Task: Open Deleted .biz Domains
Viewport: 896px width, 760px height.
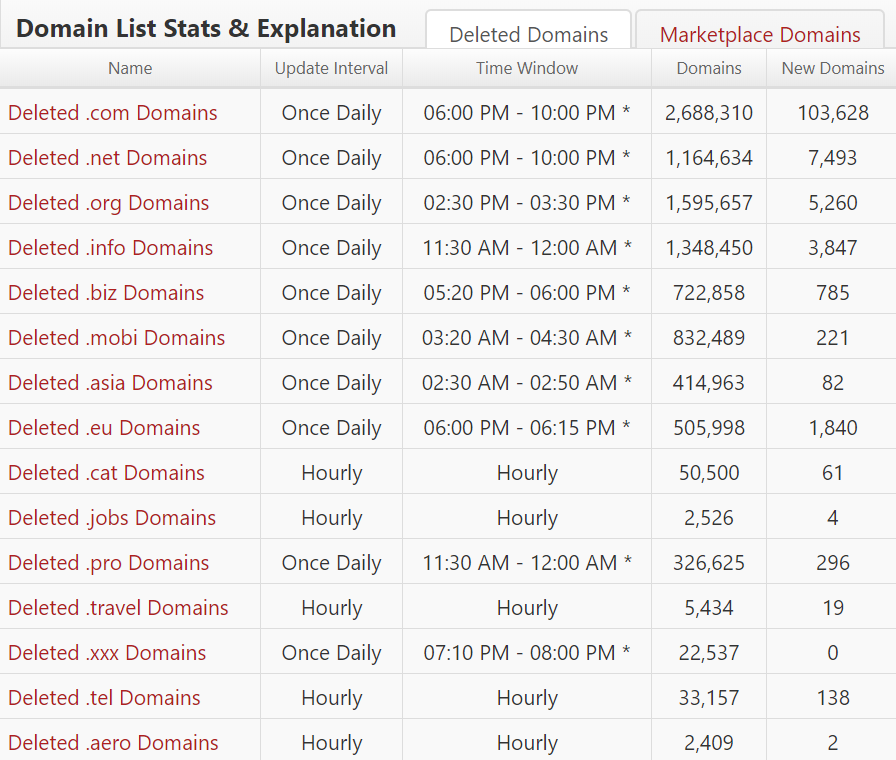Action: [x=106, y=293]
